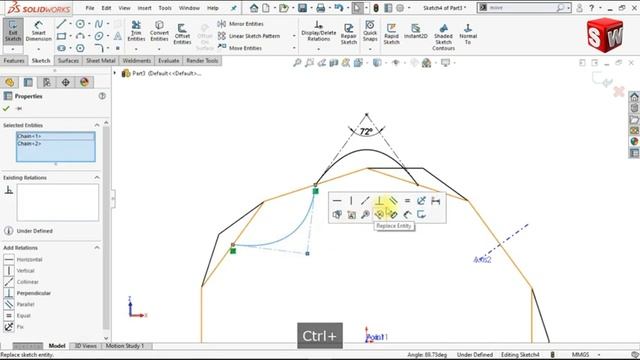Select the Smart Dimension tool

(38, 31)
